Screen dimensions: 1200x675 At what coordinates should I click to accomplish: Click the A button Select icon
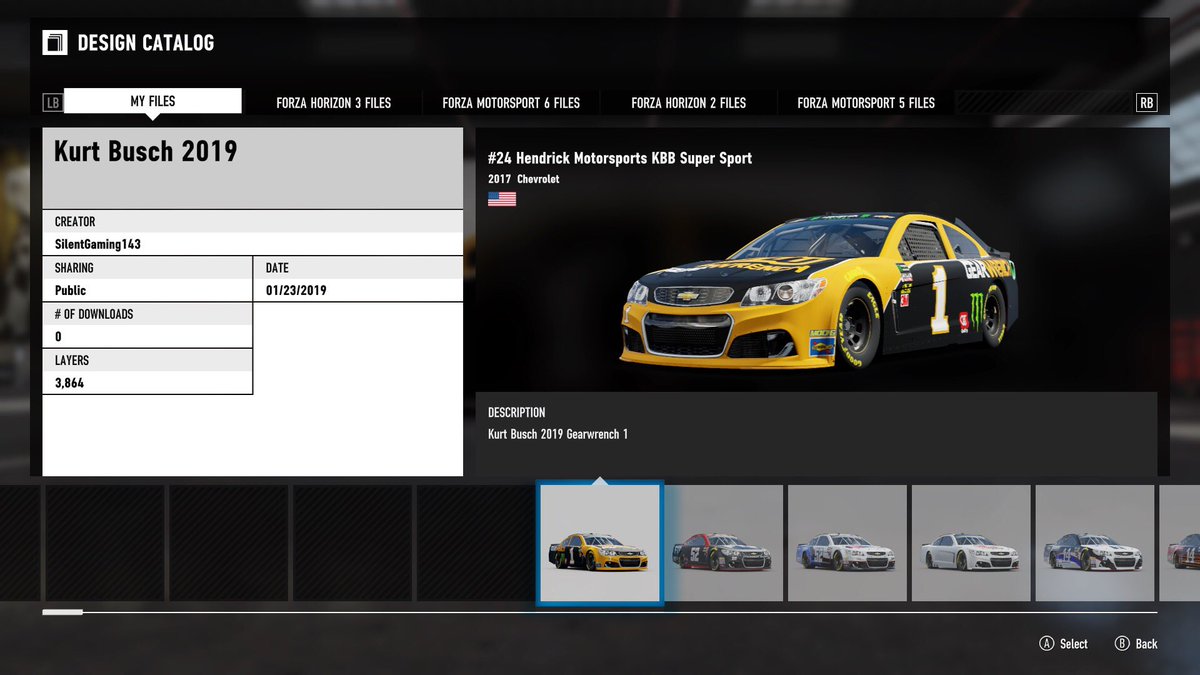point(1046,644)
